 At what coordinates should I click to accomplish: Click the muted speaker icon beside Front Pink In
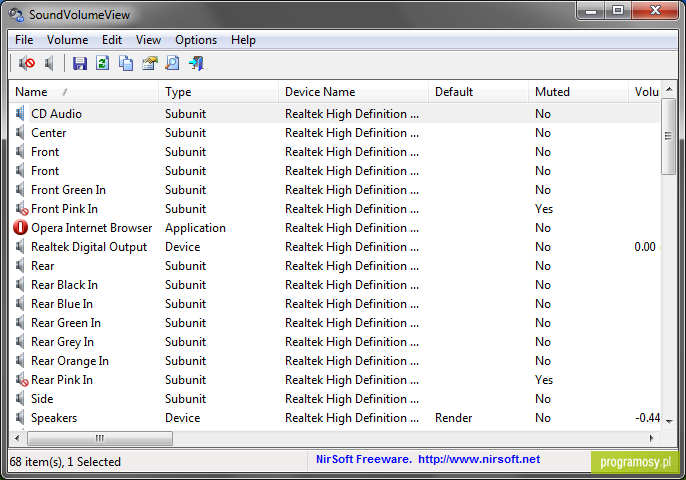(x=21, y=209)
